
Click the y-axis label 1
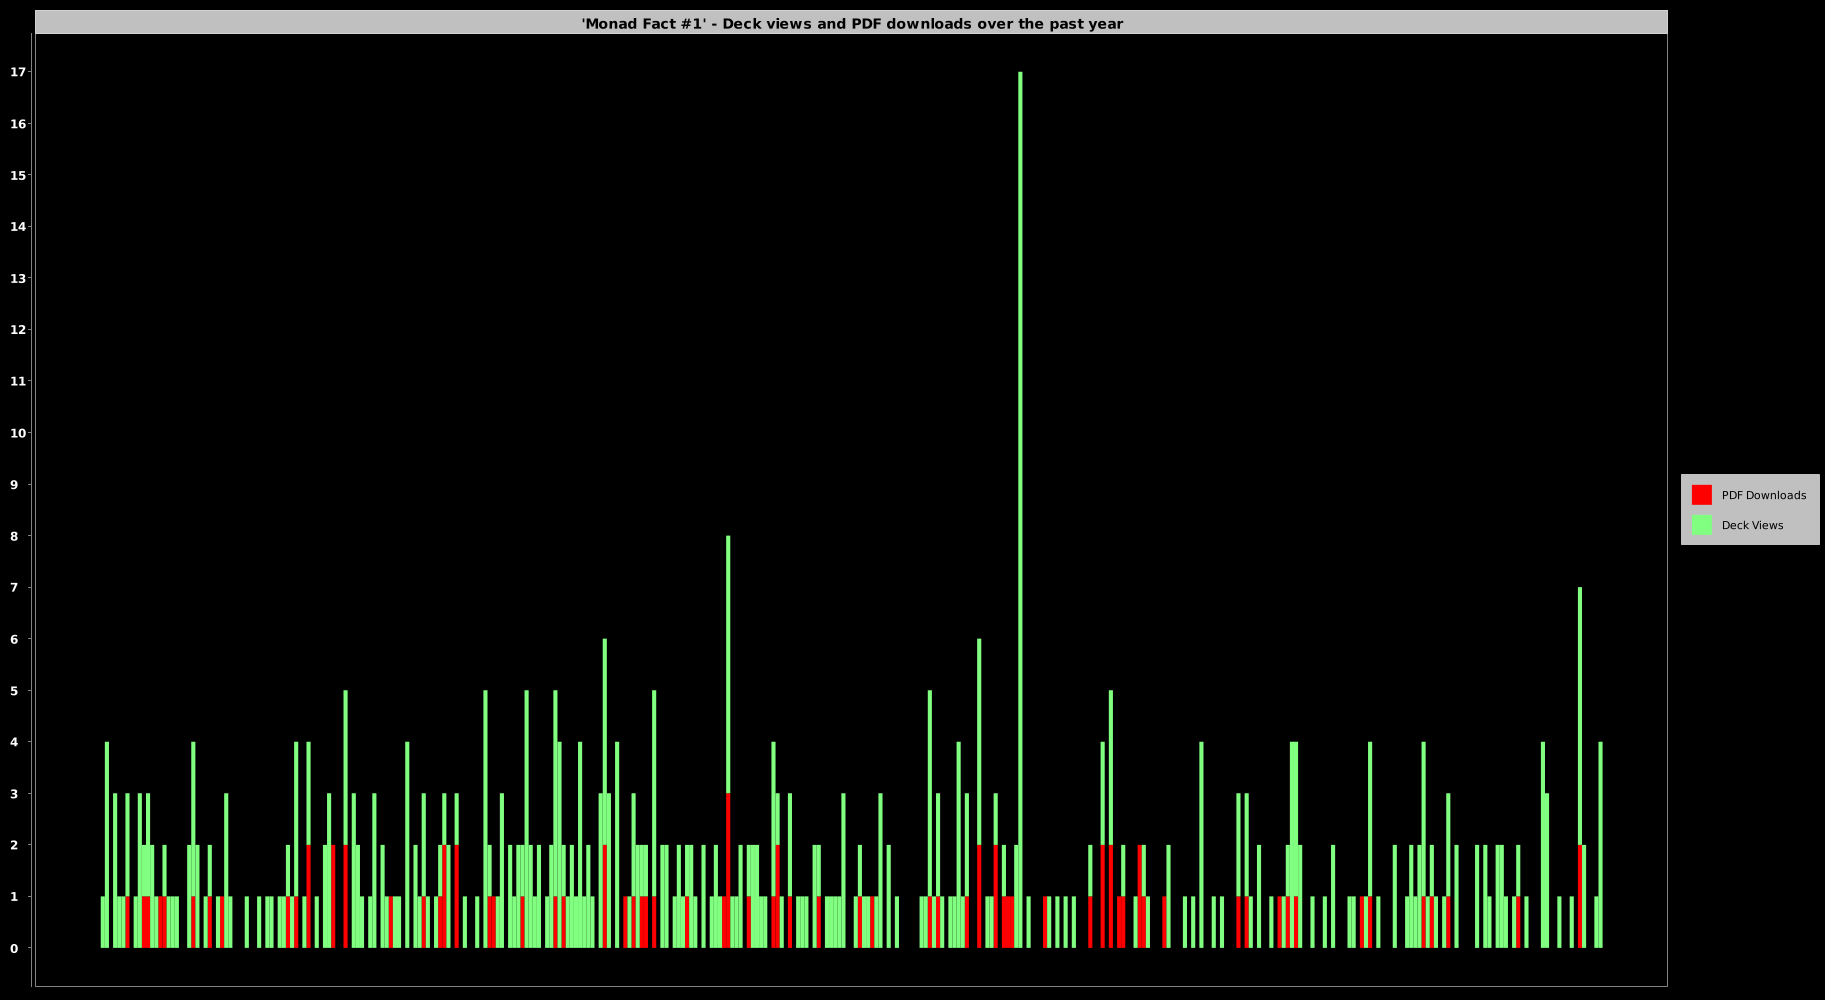(x=14, y=897)
